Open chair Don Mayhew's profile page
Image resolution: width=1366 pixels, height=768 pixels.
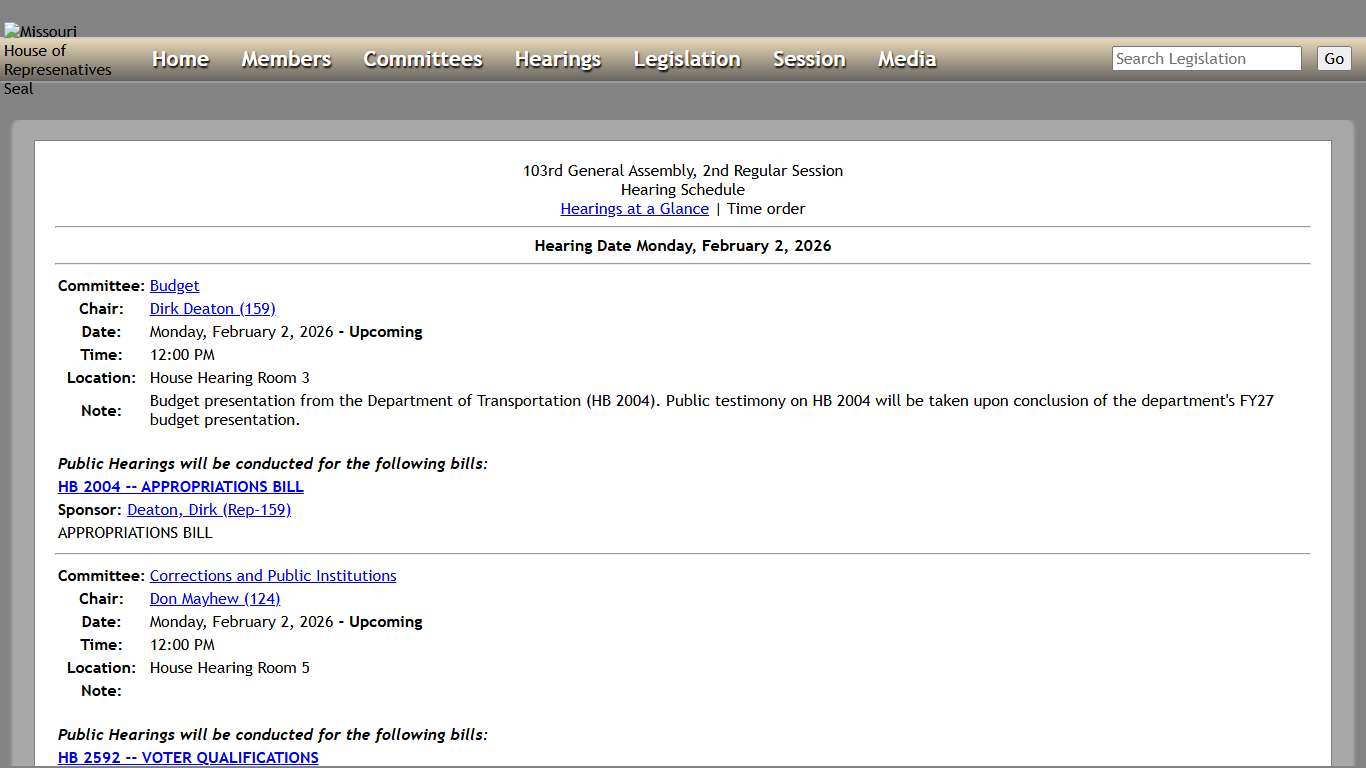tap(214, 598)
